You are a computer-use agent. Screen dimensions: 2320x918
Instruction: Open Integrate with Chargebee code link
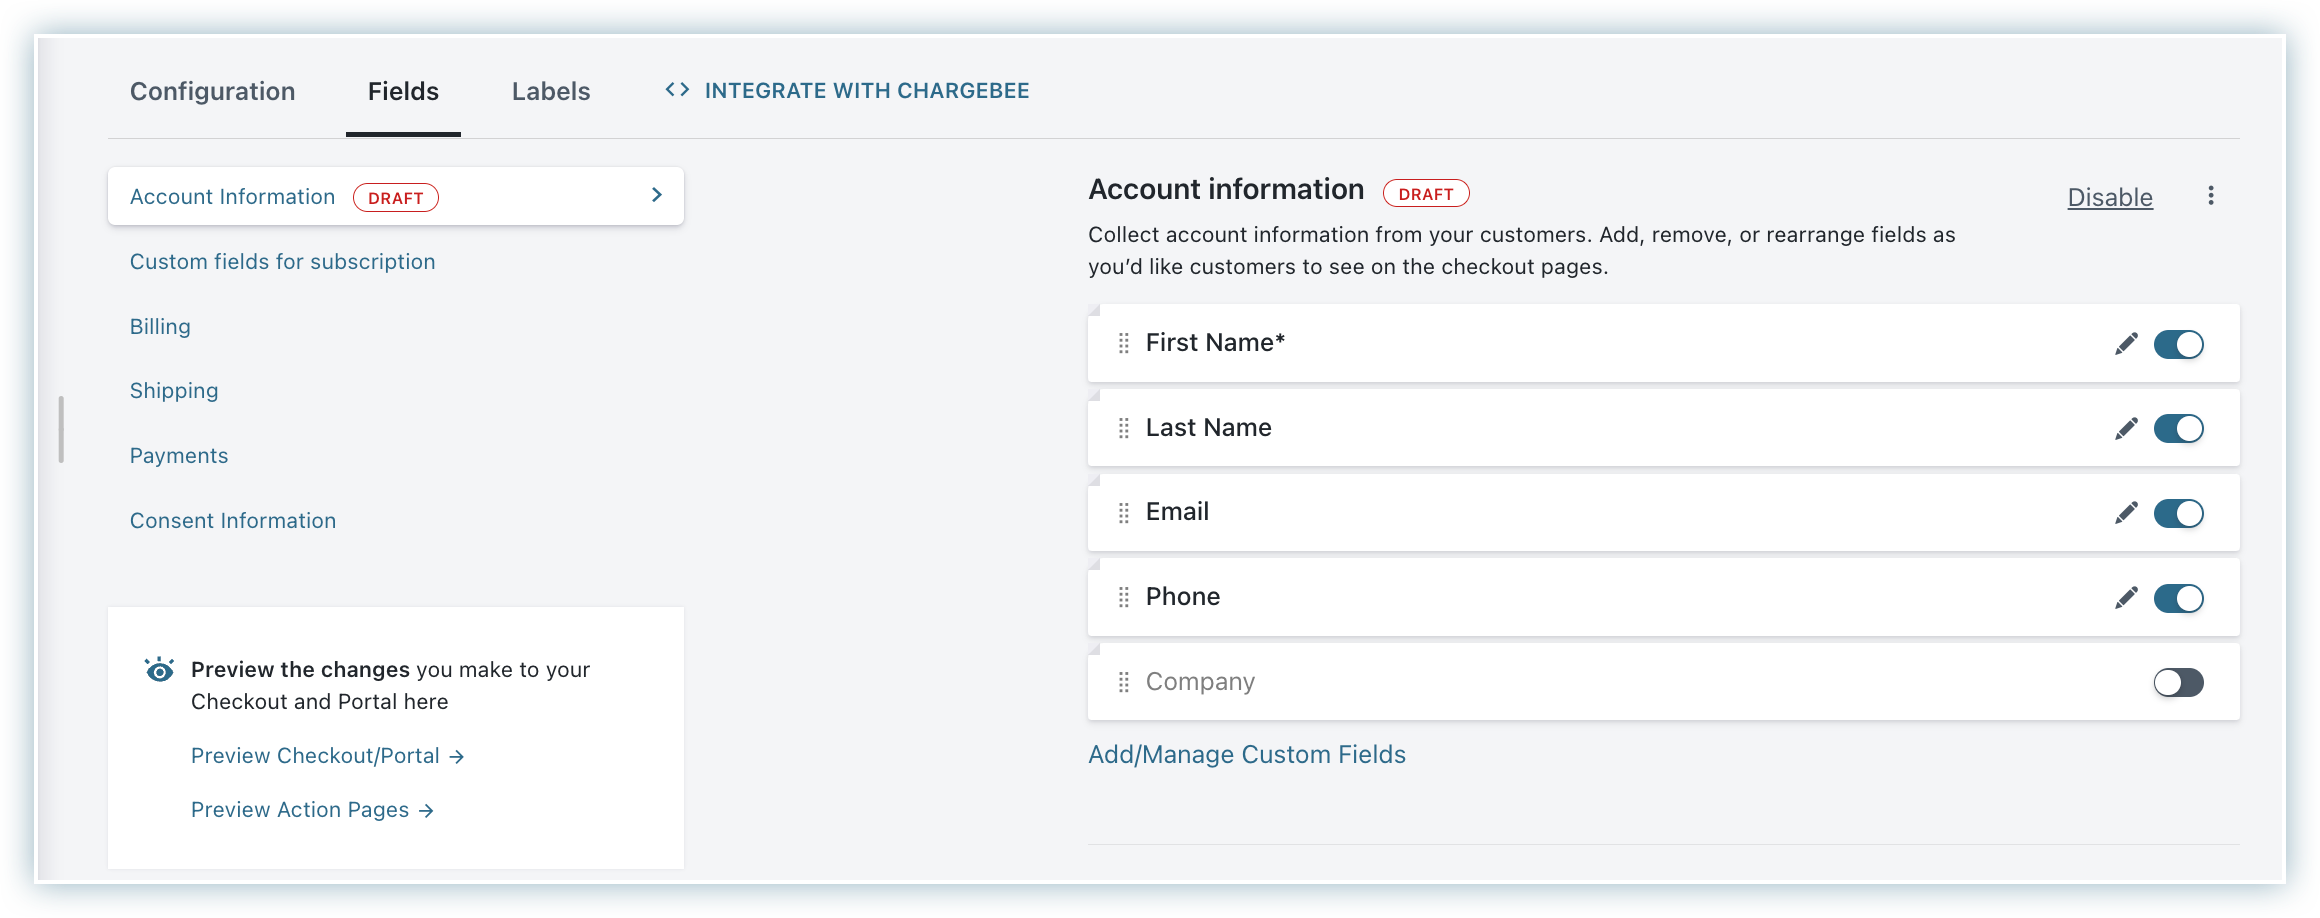(847, 91)
